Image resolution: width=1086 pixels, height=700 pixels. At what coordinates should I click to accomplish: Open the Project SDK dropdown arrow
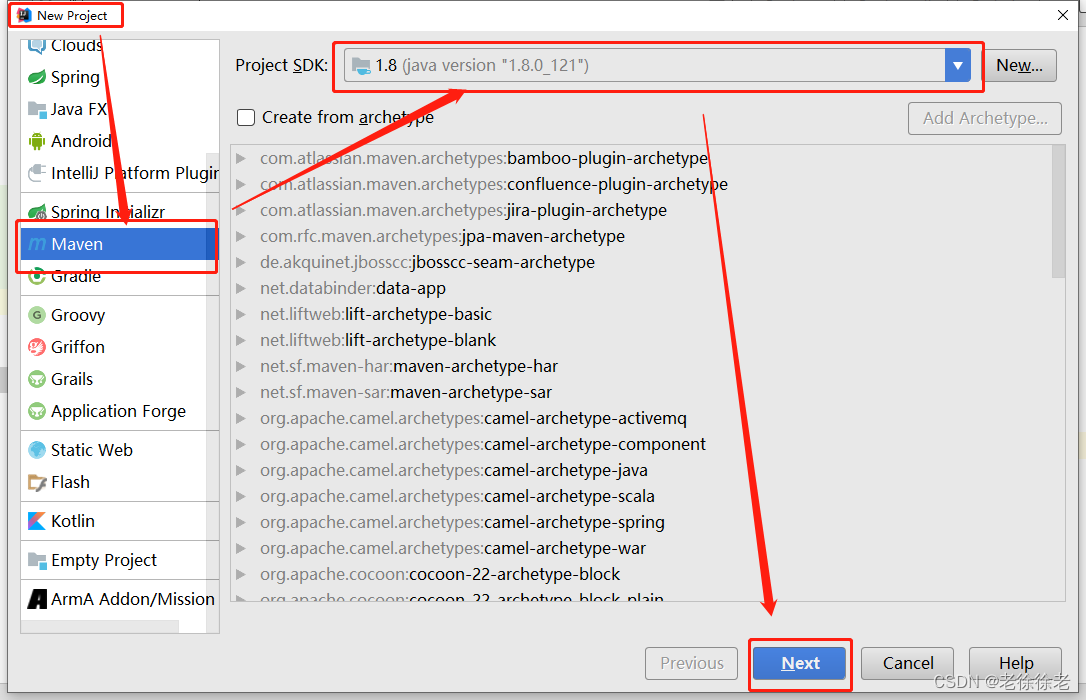957,66
